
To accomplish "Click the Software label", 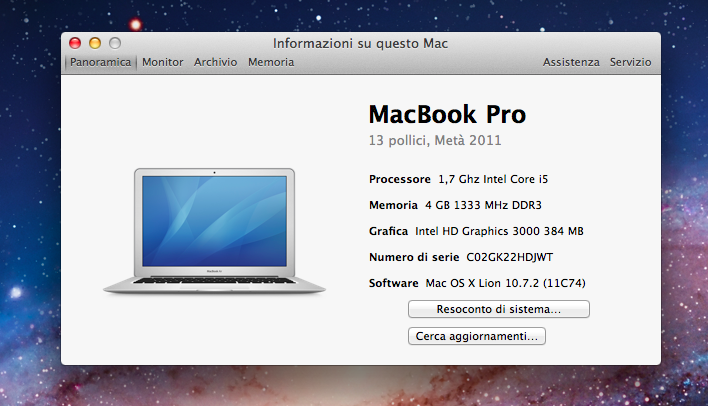I will pos(394,283).
